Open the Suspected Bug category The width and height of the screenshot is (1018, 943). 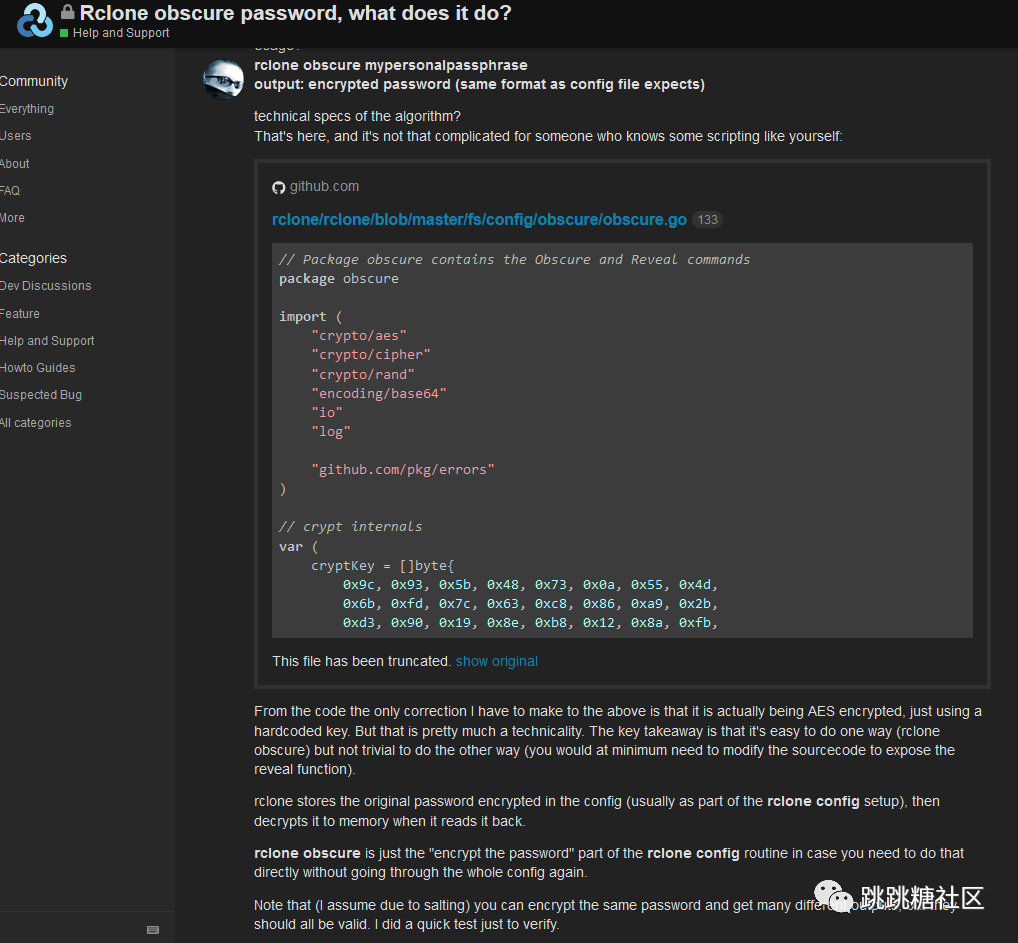pos(41,395)
